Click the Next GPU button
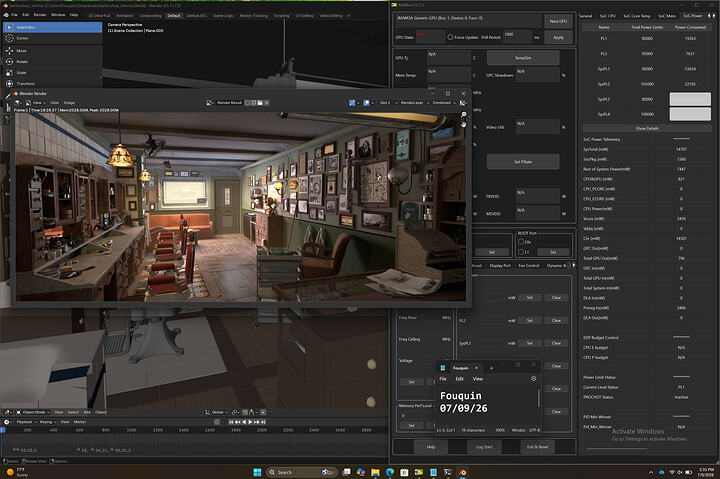 click(558, 21)
